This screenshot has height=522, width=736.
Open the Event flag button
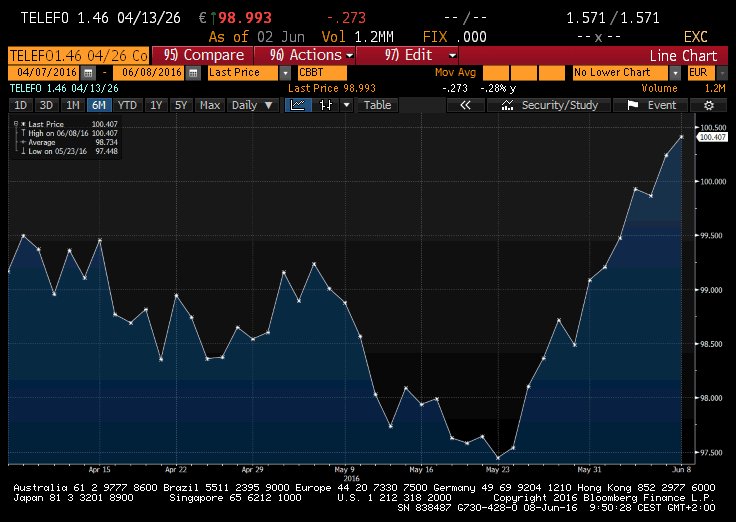[x=651, y=105]
